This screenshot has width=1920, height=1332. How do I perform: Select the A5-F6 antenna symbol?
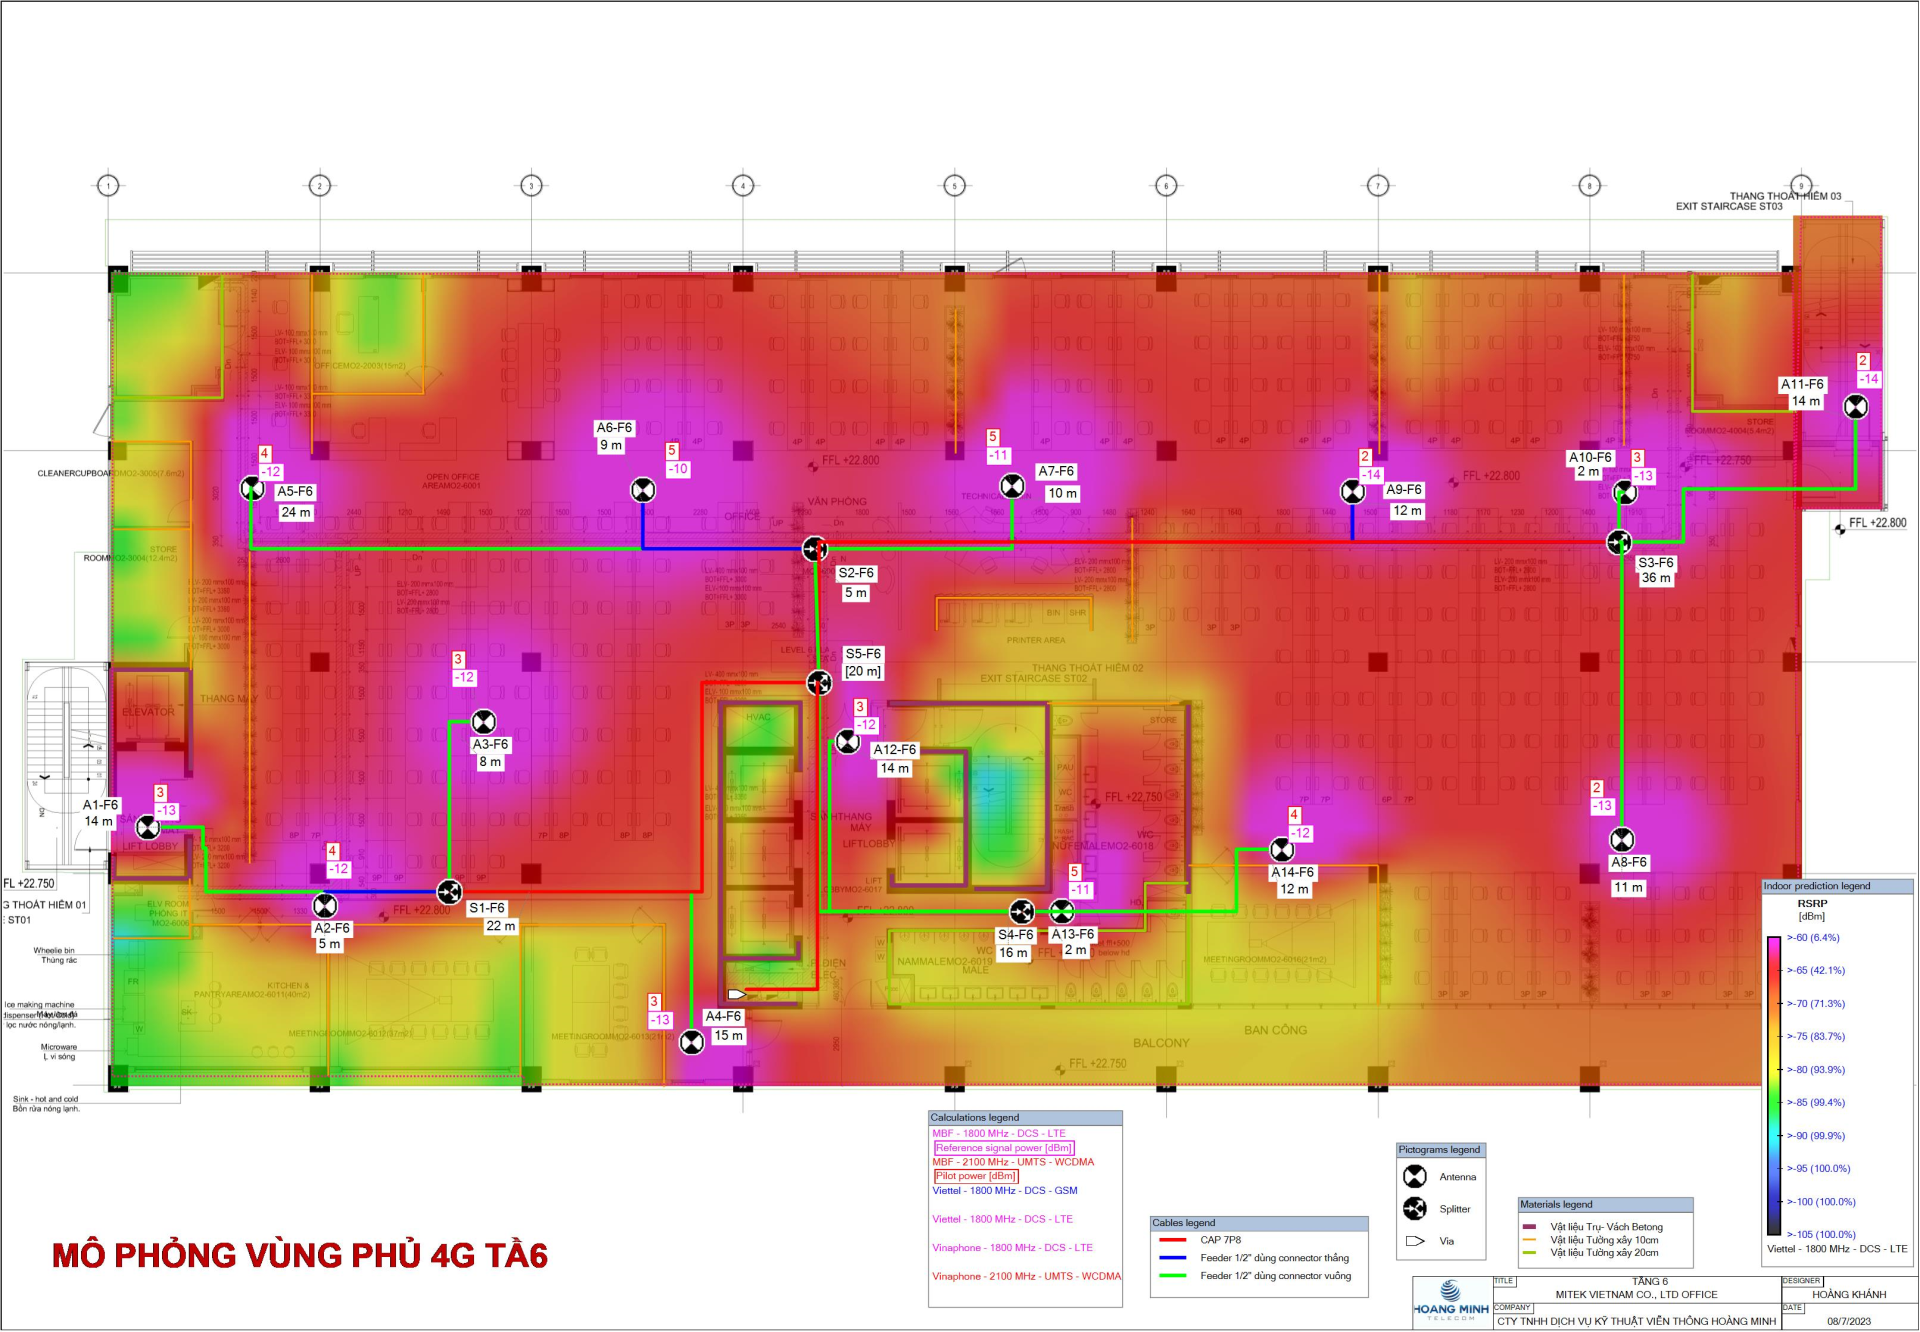252,488
